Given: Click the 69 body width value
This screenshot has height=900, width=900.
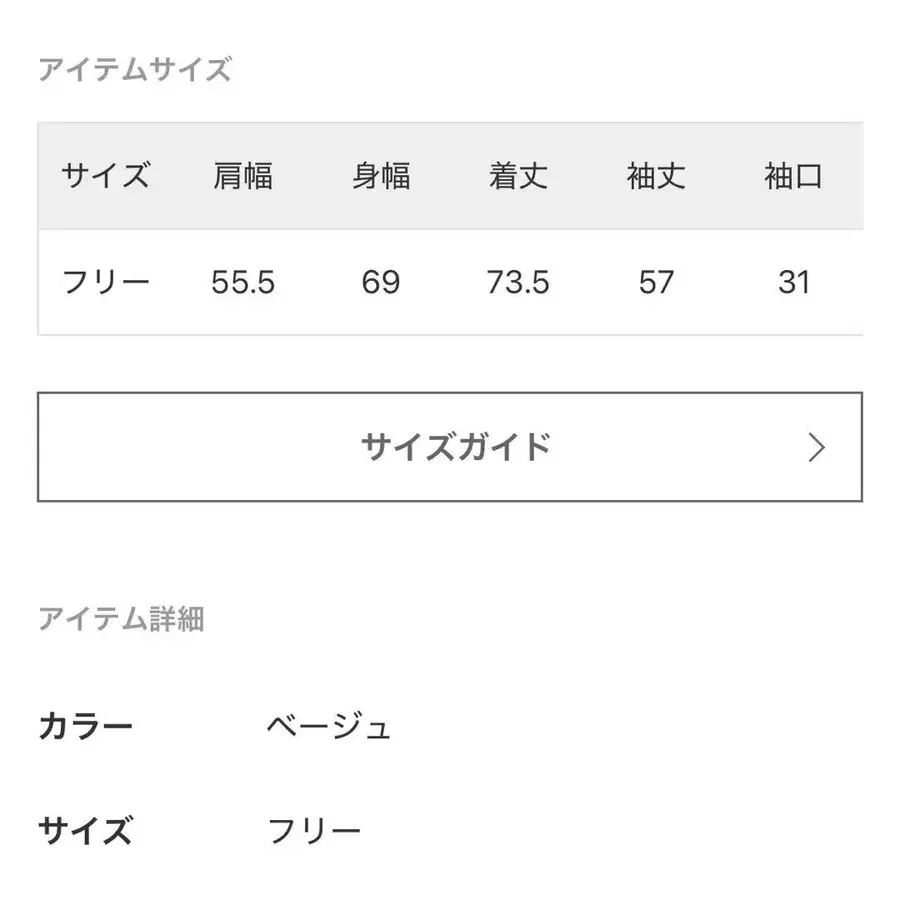Looking at the screenshot, I should [x=381, y=283].
